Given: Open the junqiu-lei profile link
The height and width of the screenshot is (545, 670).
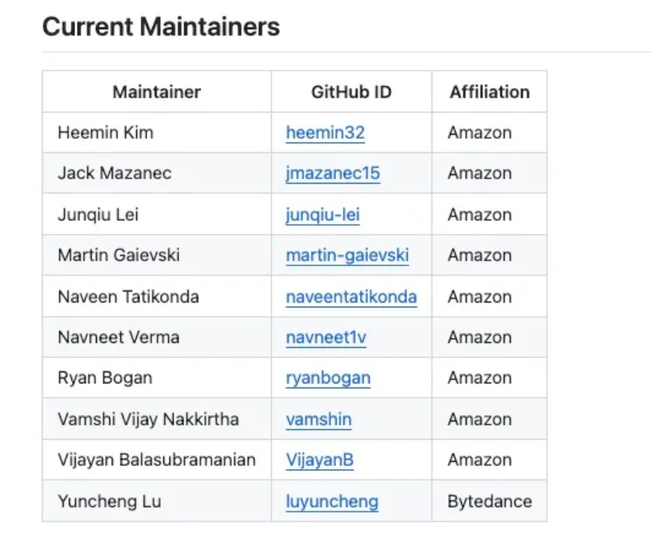Looking at the screenshot, I should 322,214.
